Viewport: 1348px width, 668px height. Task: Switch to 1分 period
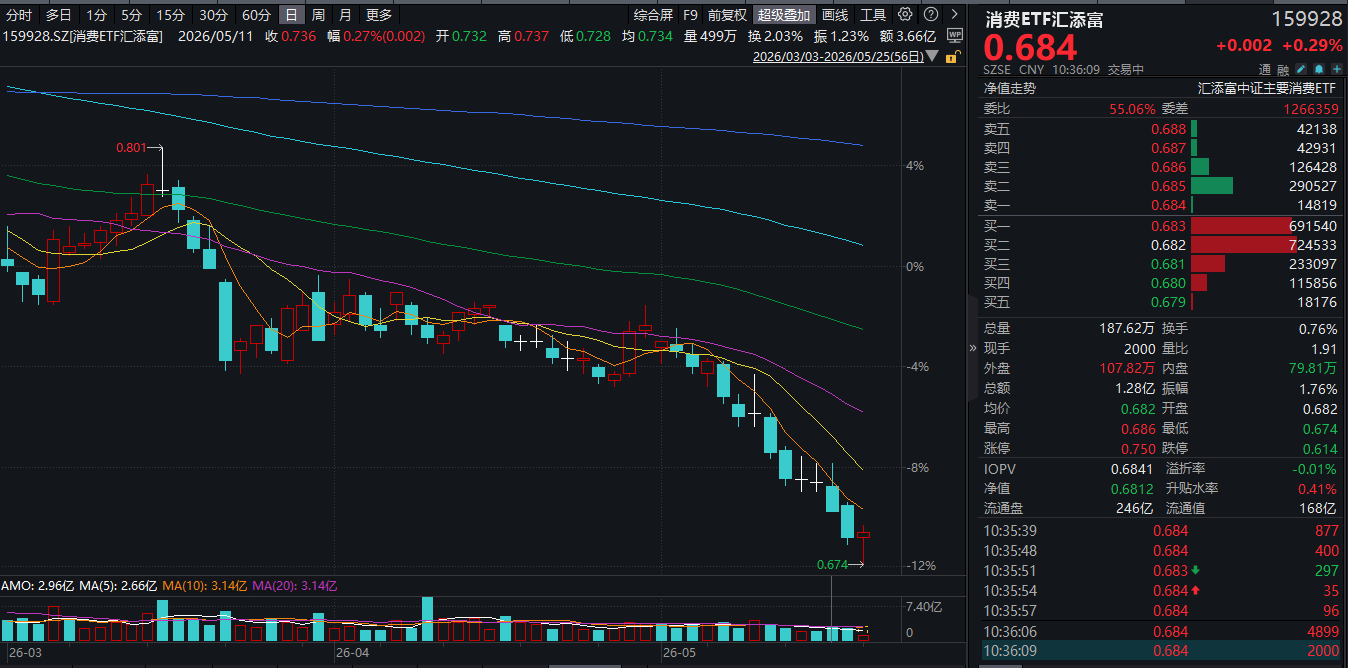click(96, 15)
